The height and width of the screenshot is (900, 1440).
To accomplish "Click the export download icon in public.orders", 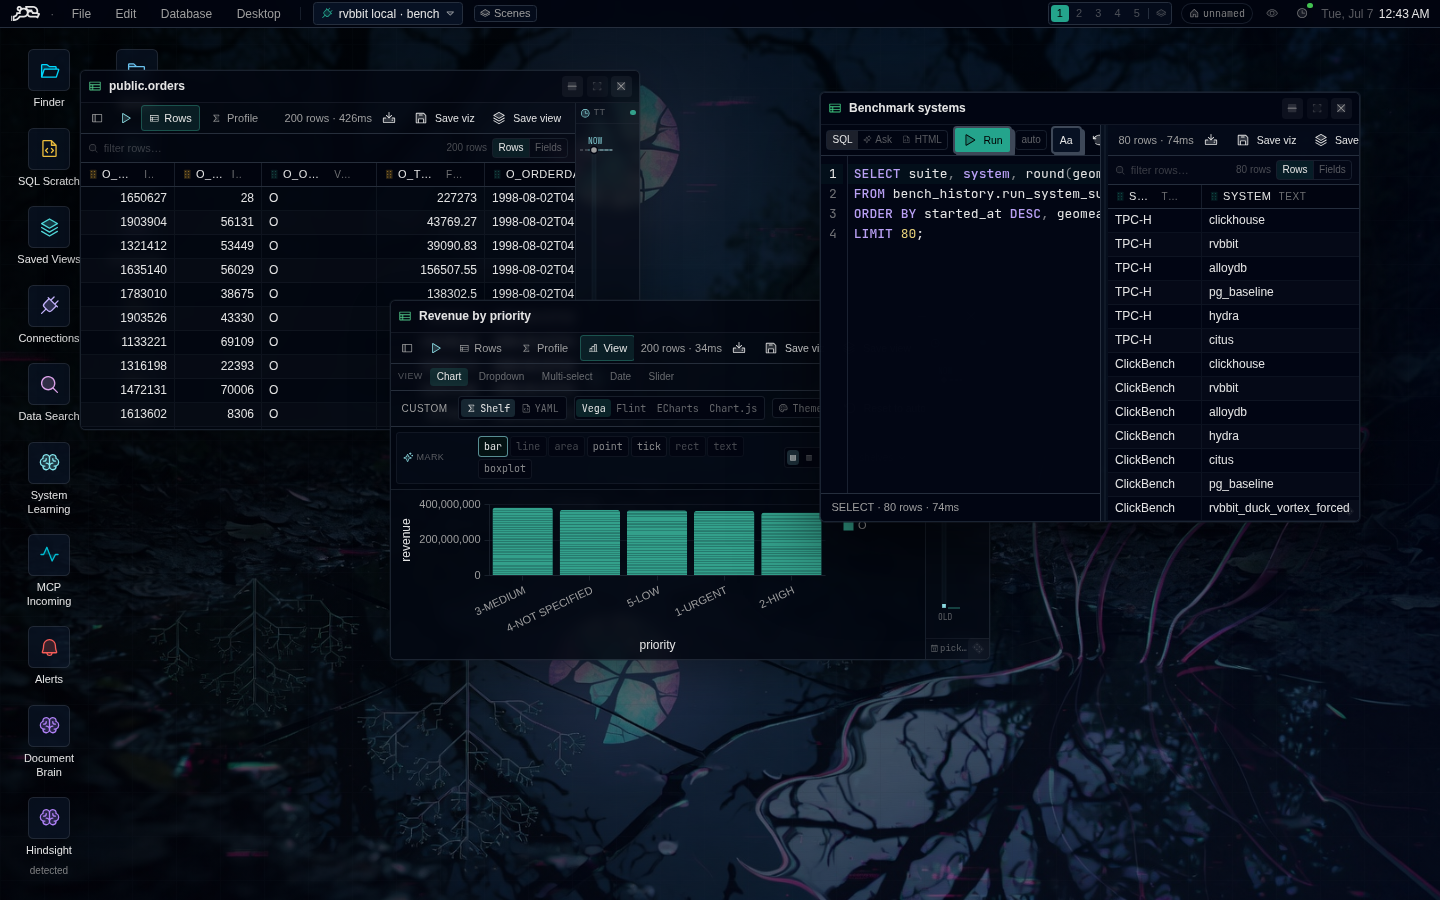I will coord(389,118).
